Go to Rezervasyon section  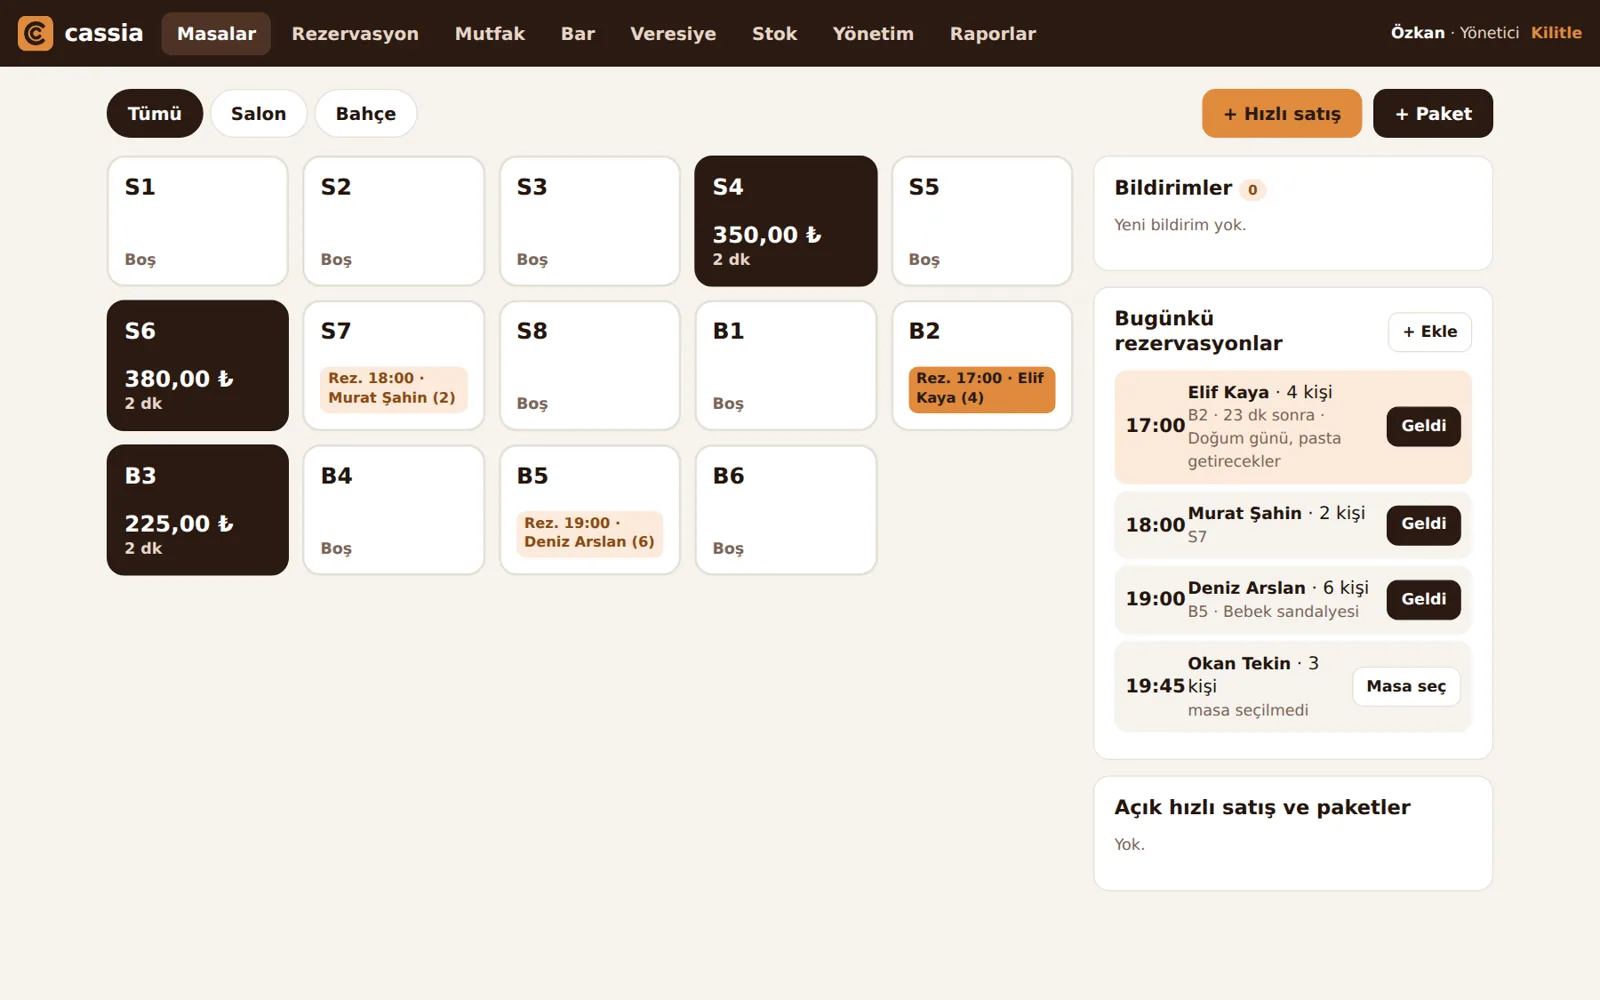click(355, 33)
